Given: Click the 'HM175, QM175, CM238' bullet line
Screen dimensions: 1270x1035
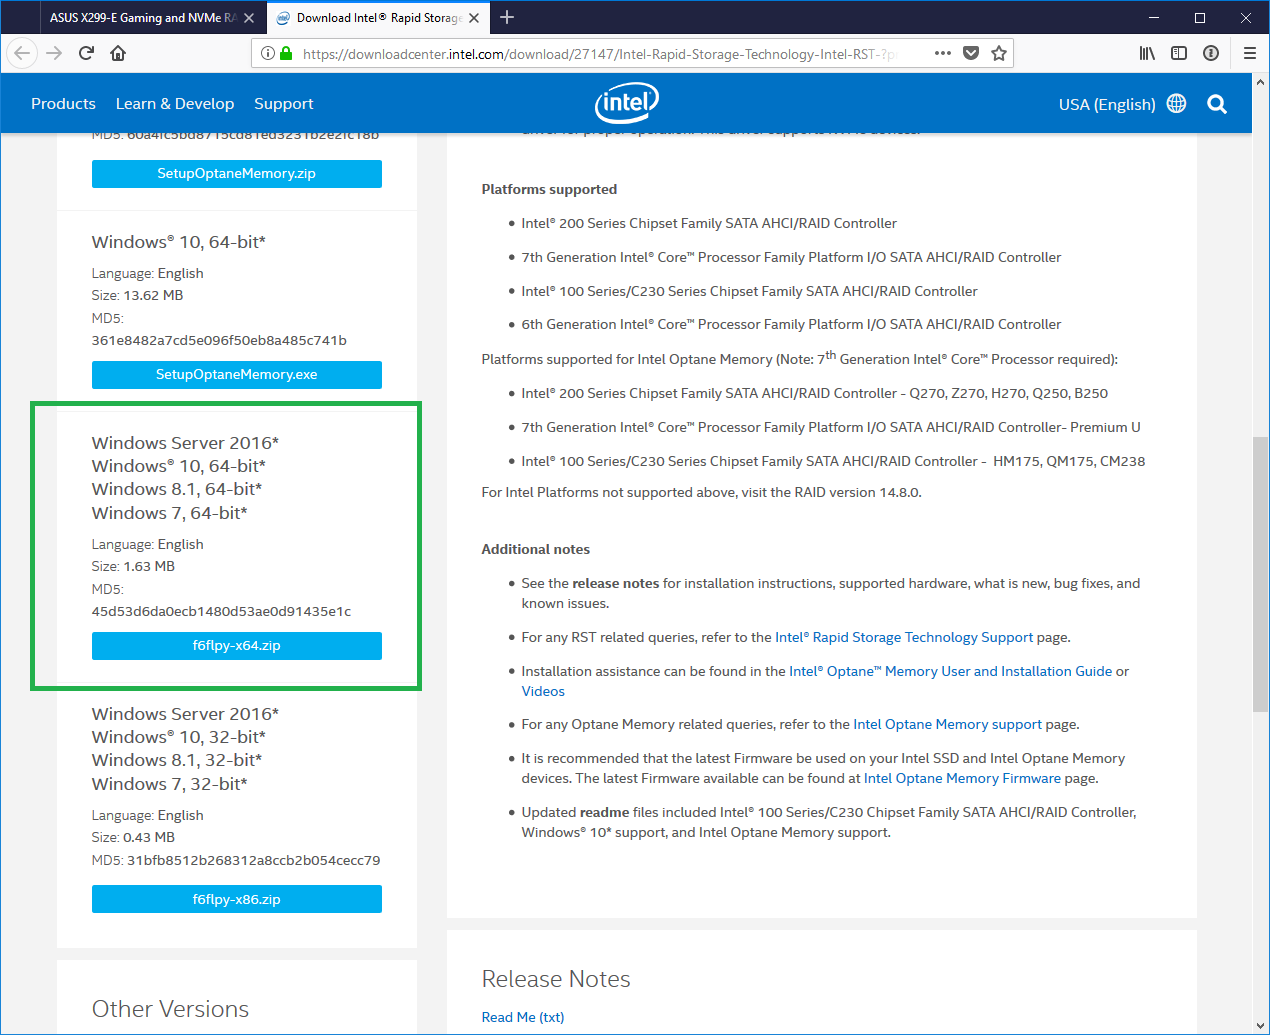Looking at the screenshot, I should tap(833, 461).
